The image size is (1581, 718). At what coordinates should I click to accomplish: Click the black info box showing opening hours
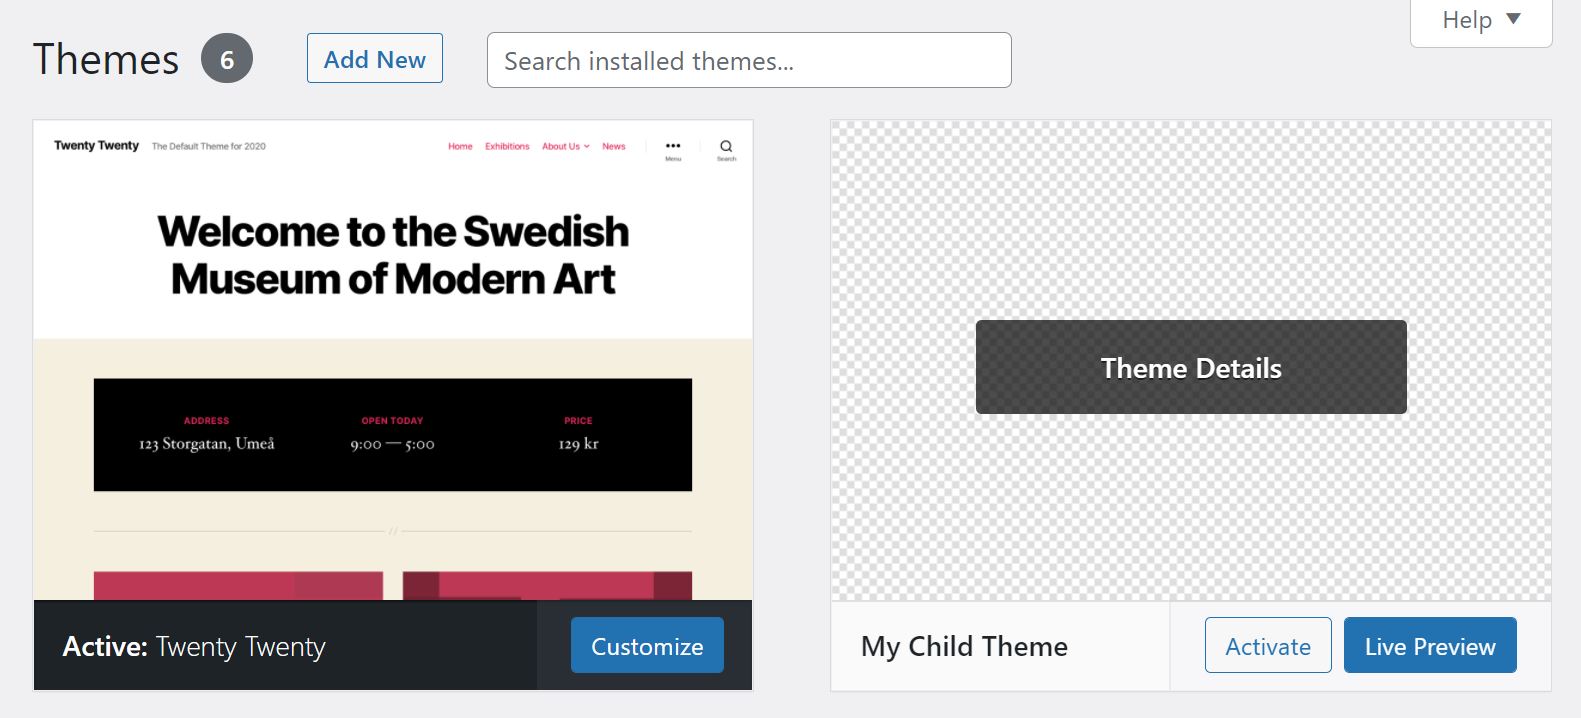[x=393, y=434]
